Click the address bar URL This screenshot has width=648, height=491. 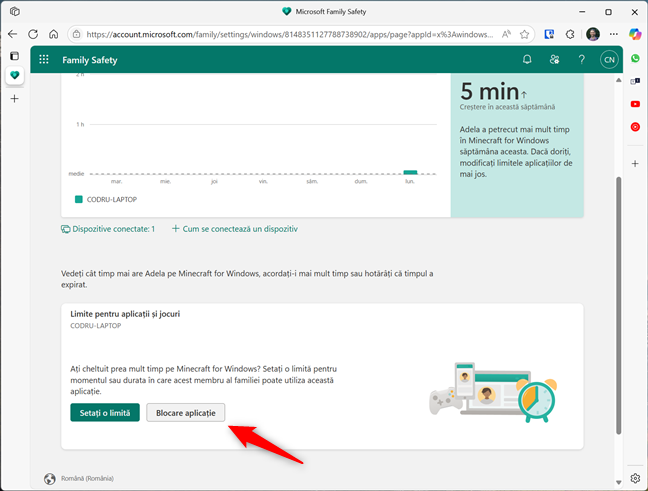click(289, 34)
